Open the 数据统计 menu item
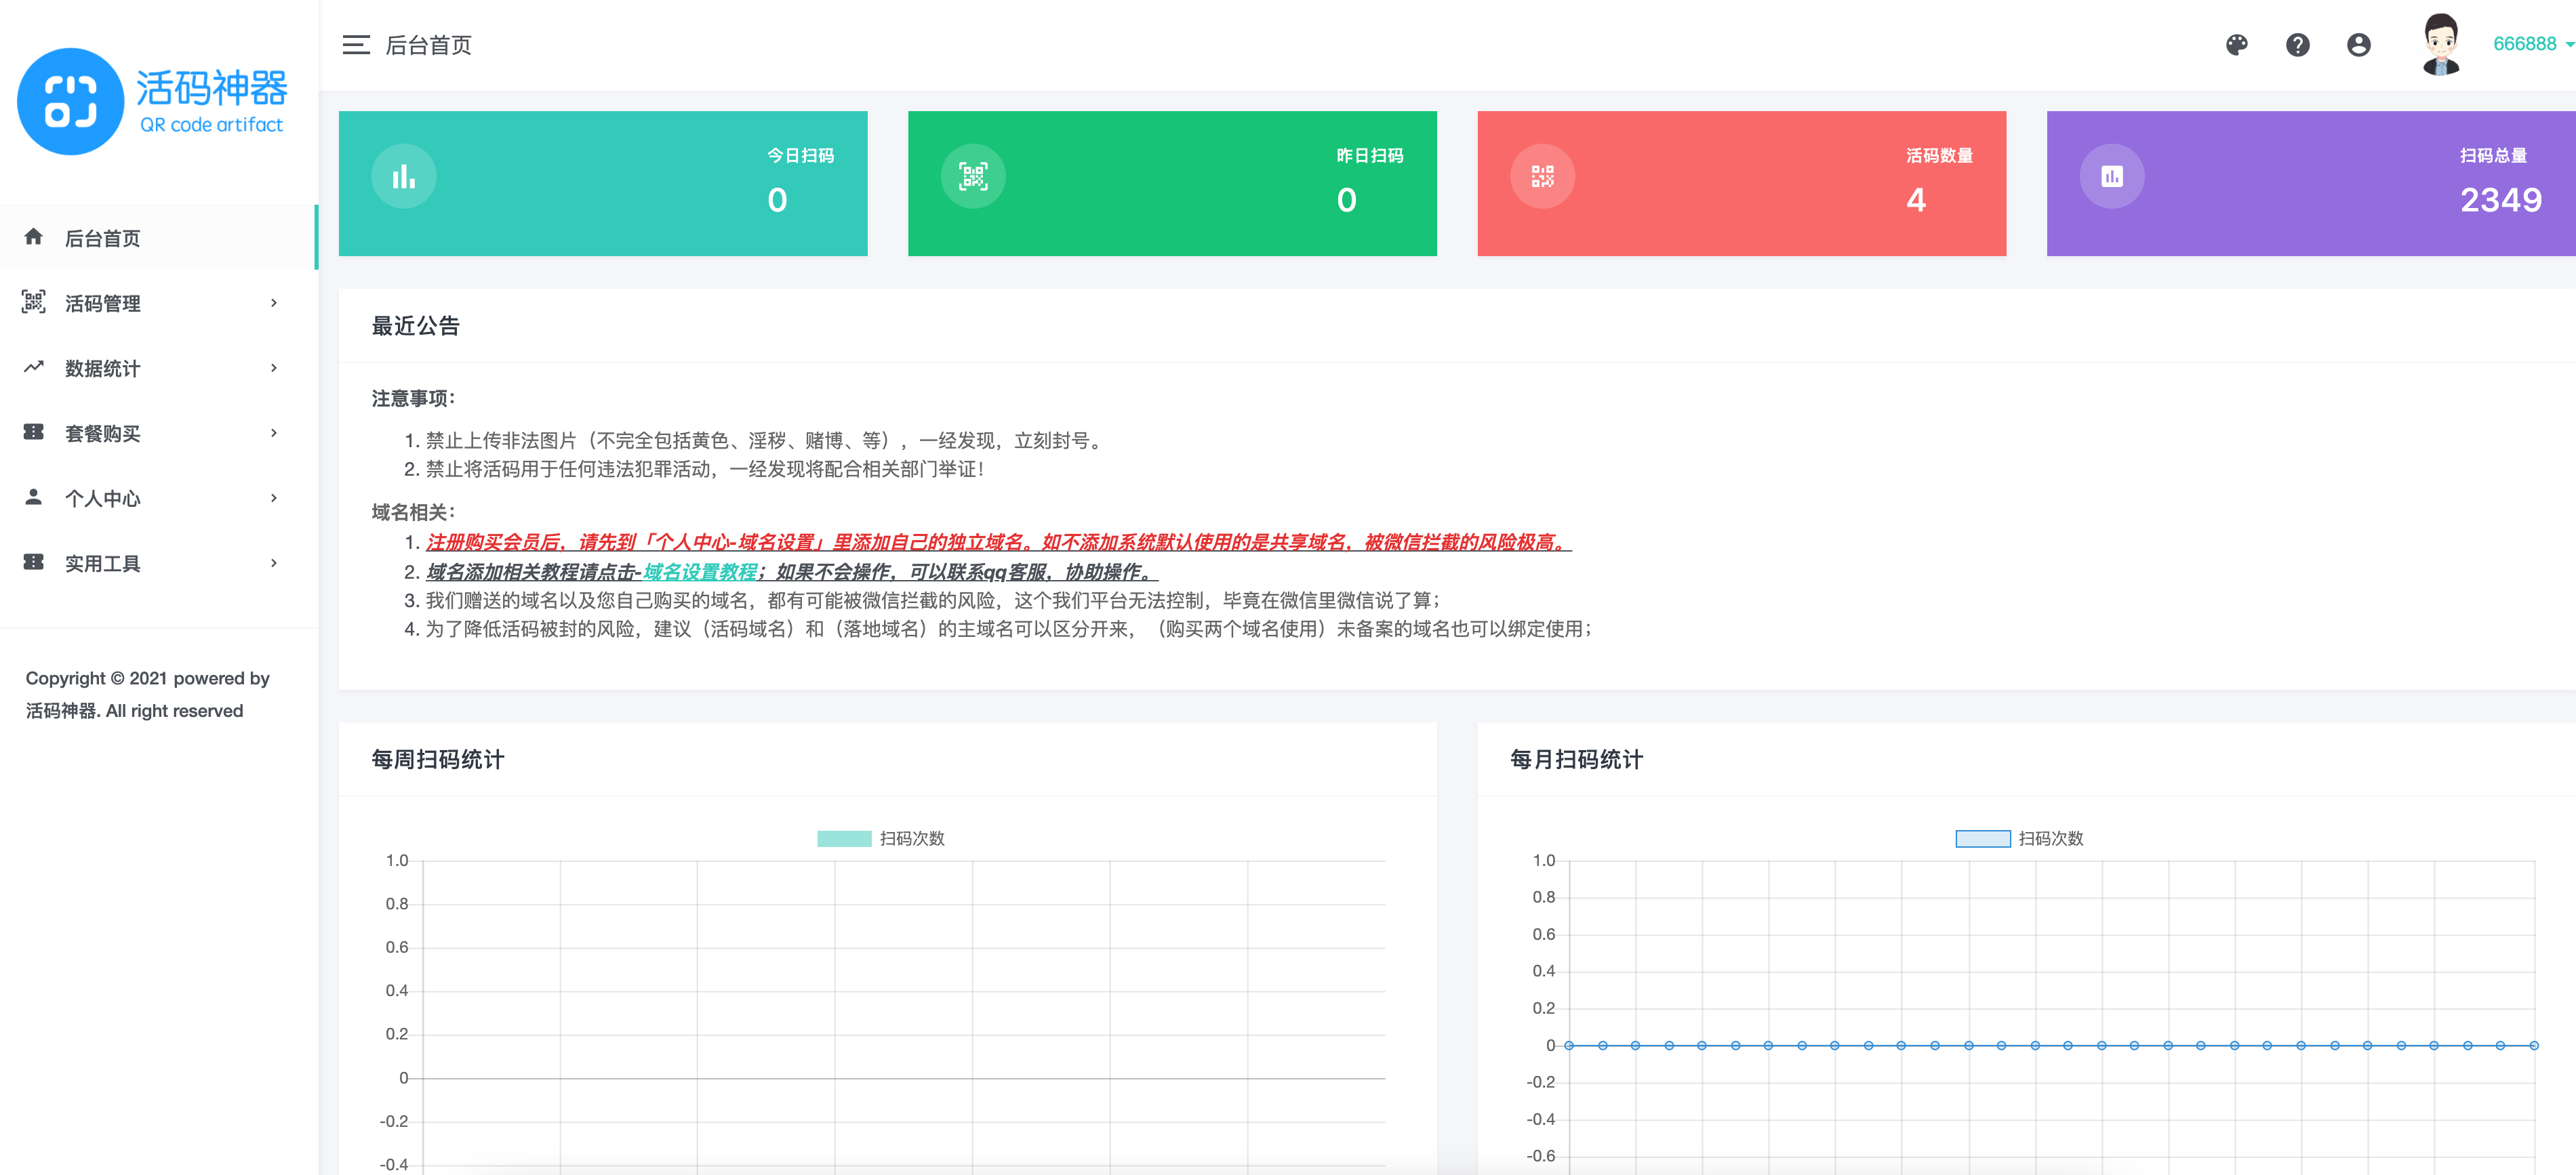The image size is (2576, 1175). click(159, 368)
